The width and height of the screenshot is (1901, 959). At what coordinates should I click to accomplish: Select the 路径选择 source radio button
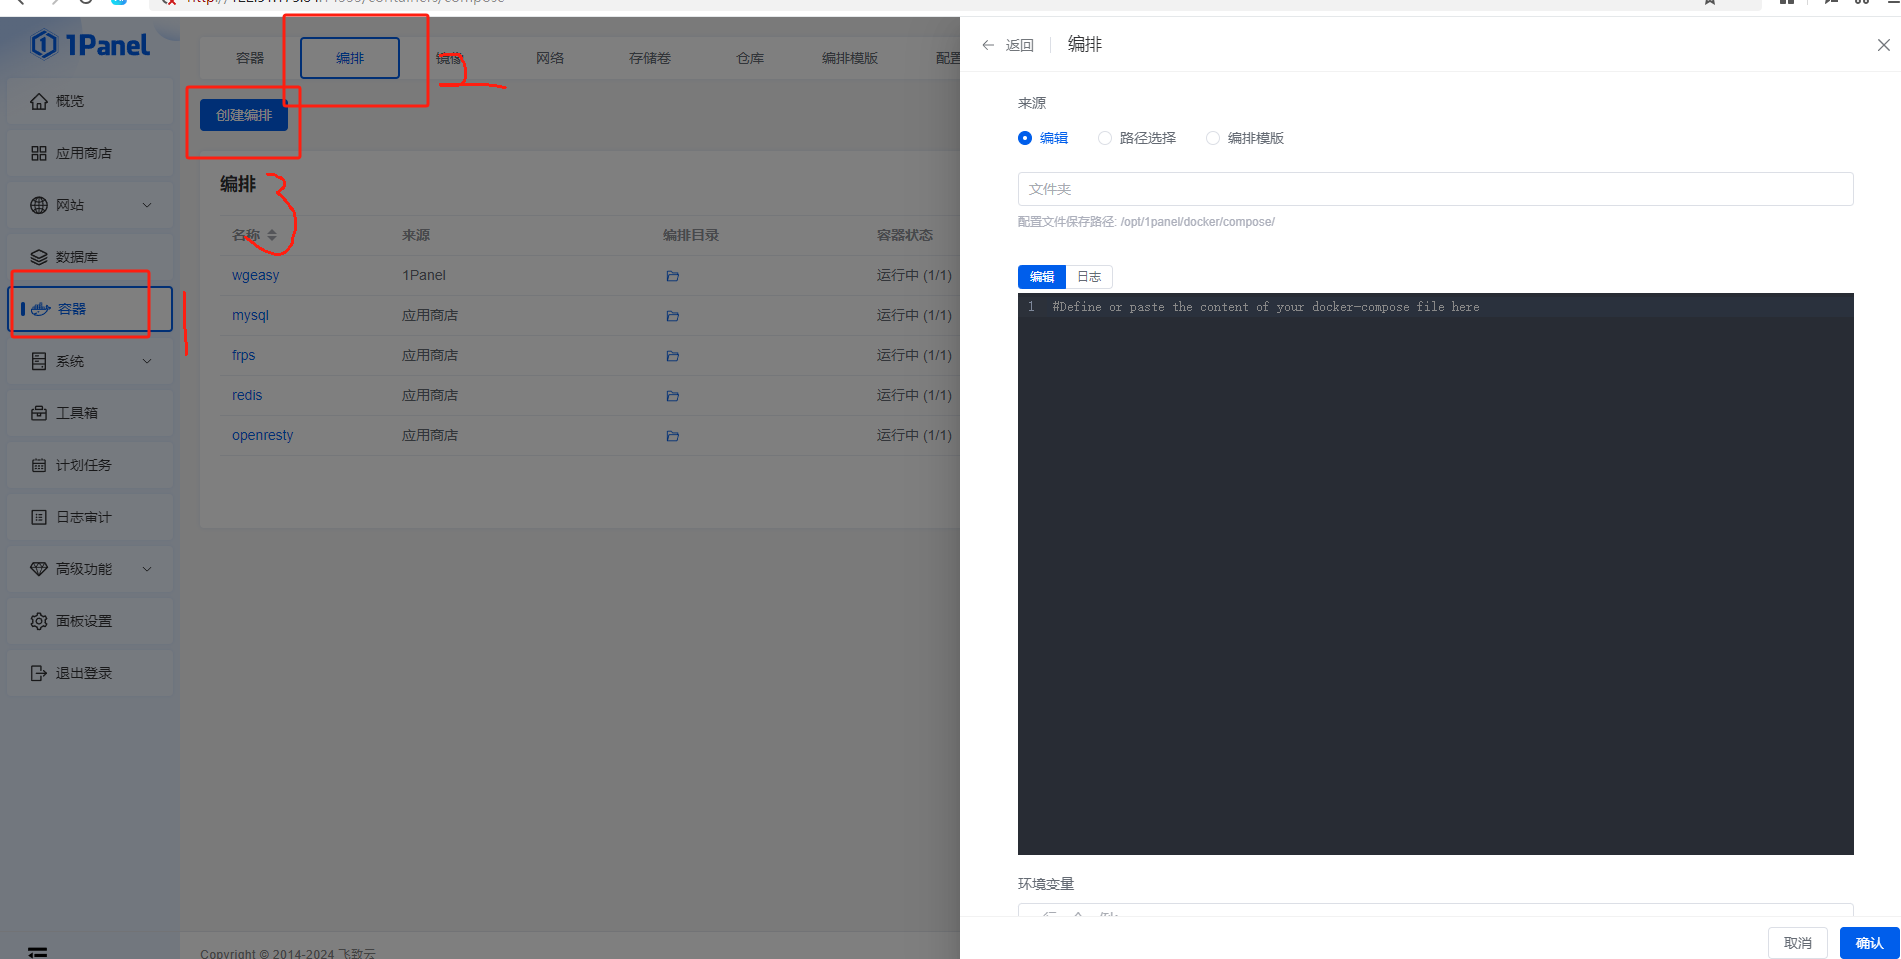(1105, 138)
